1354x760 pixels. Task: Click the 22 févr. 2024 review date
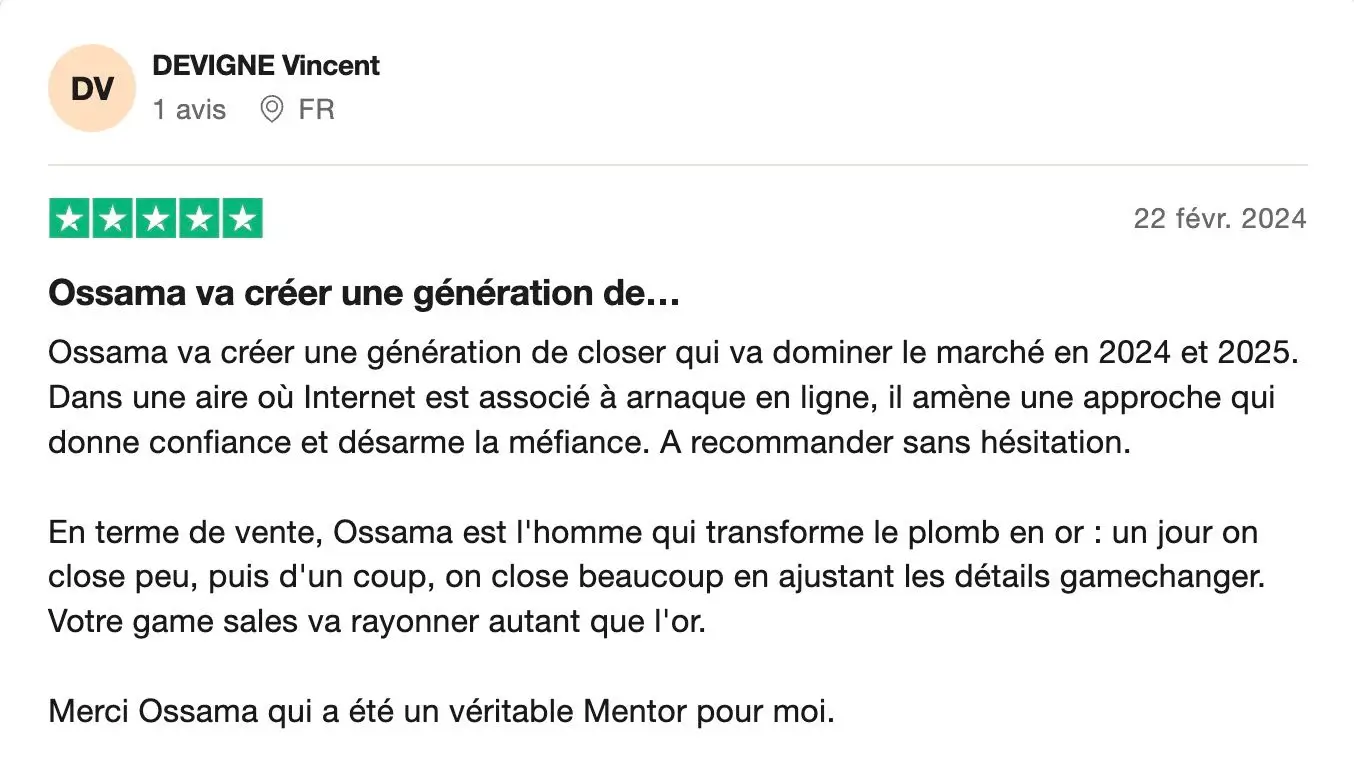[x=1219, y=219]
